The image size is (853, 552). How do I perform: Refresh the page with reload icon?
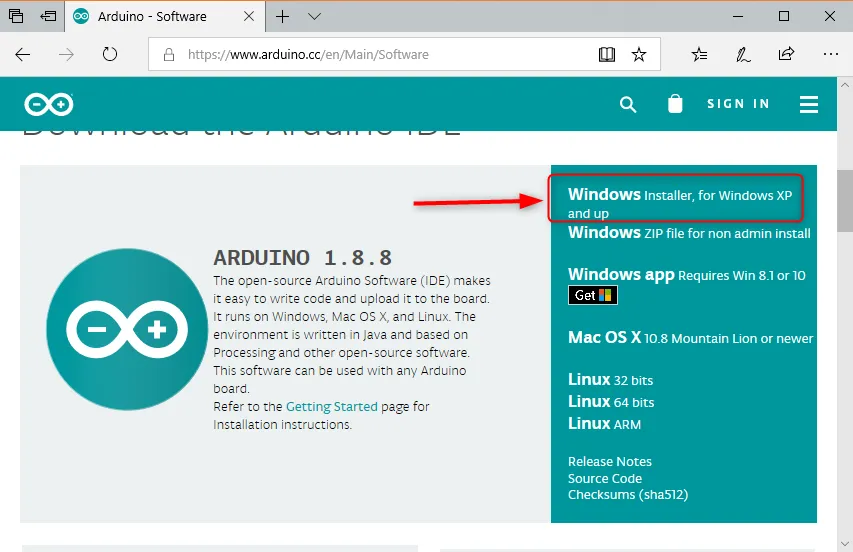point(110,54)
